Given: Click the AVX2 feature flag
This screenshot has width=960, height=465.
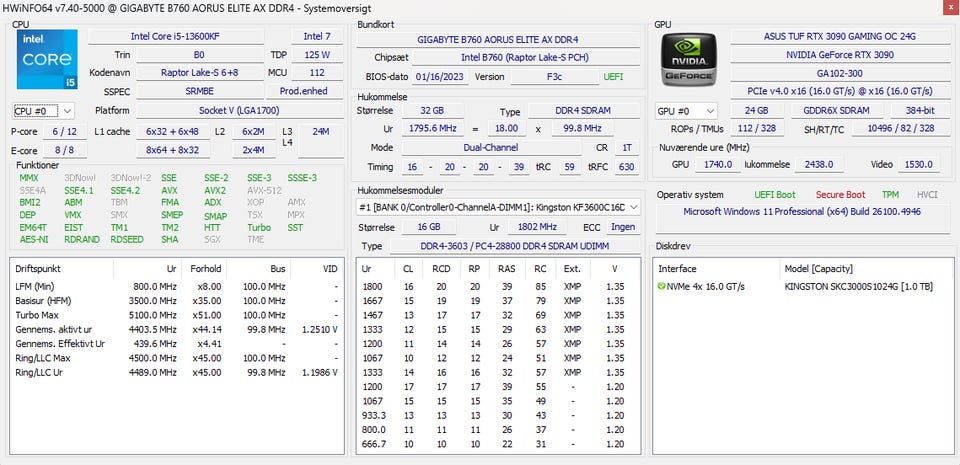Looking at the screenshot, I should click(x=214, y=190).
